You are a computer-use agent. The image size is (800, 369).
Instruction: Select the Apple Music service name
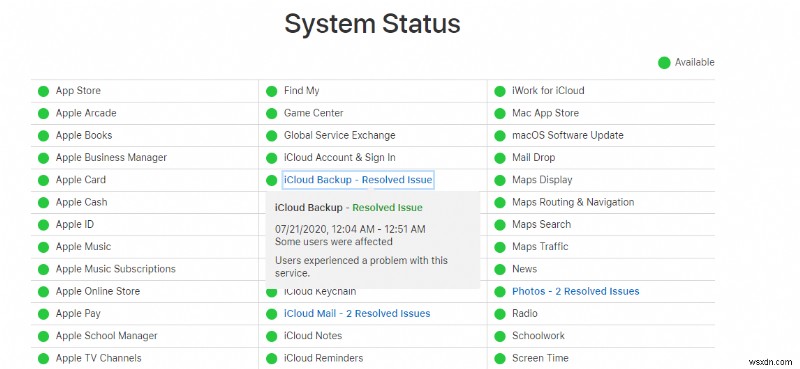(x=83, y=247)
